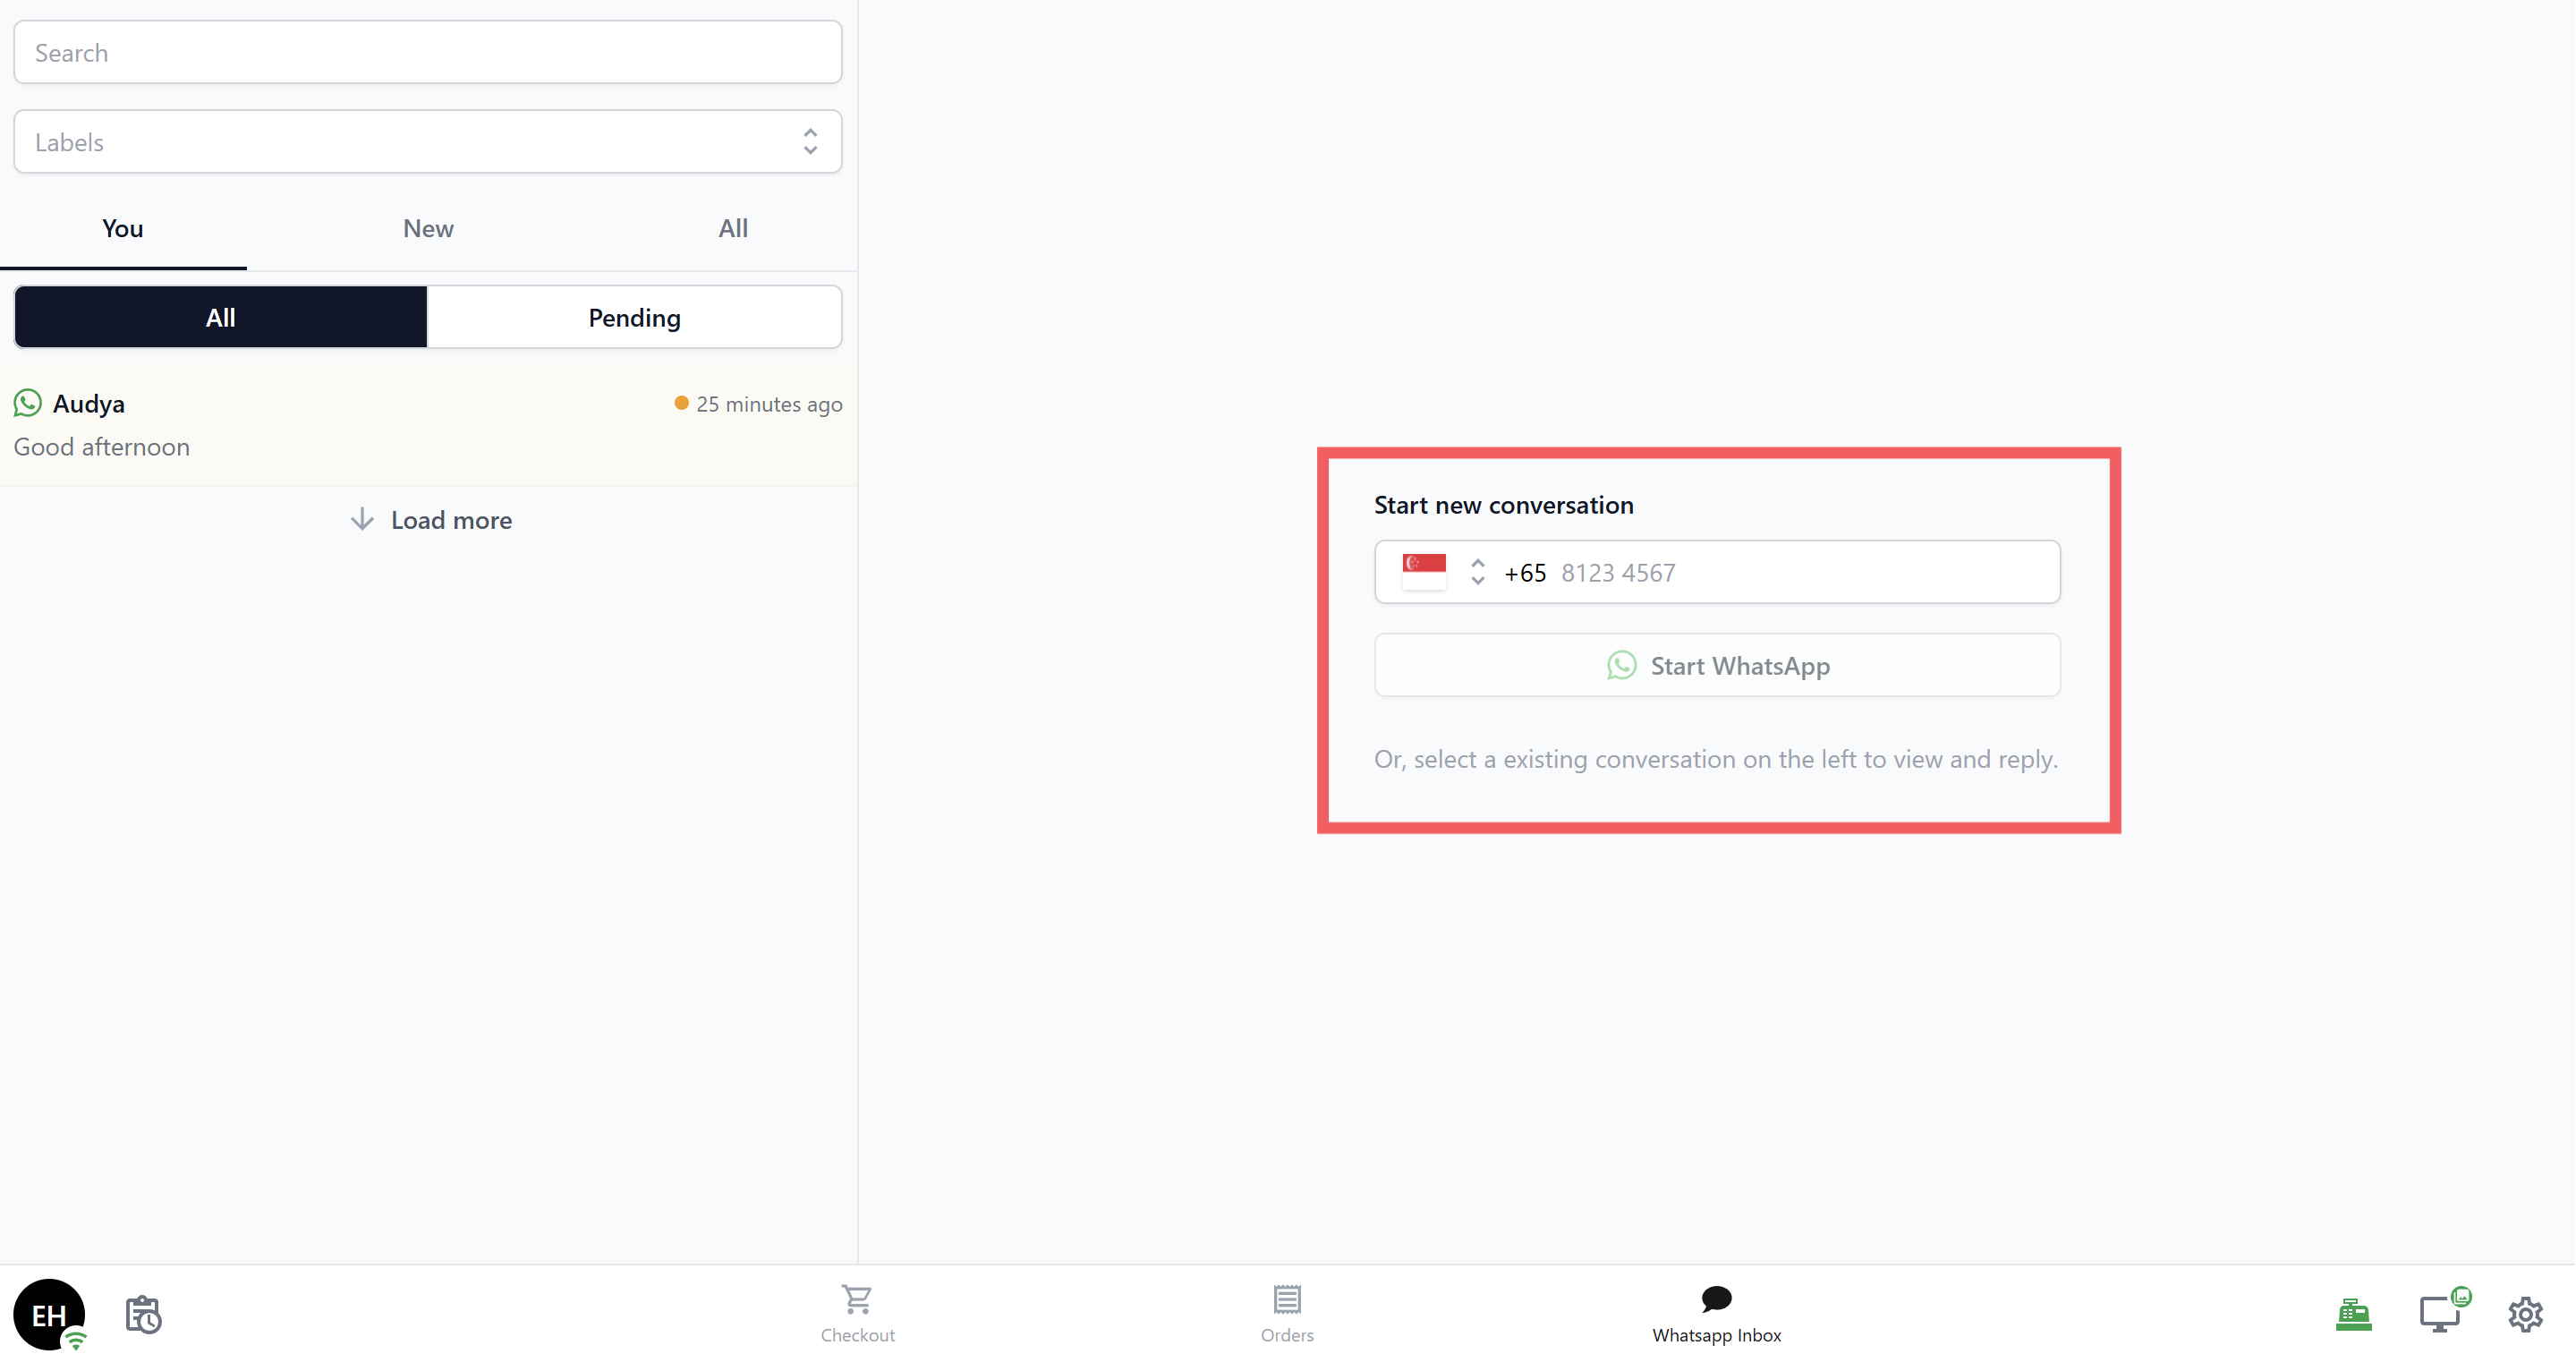This screenshot has height=1354, width=2576.
Task: Select the You tab
Action: tap(122, 228)
